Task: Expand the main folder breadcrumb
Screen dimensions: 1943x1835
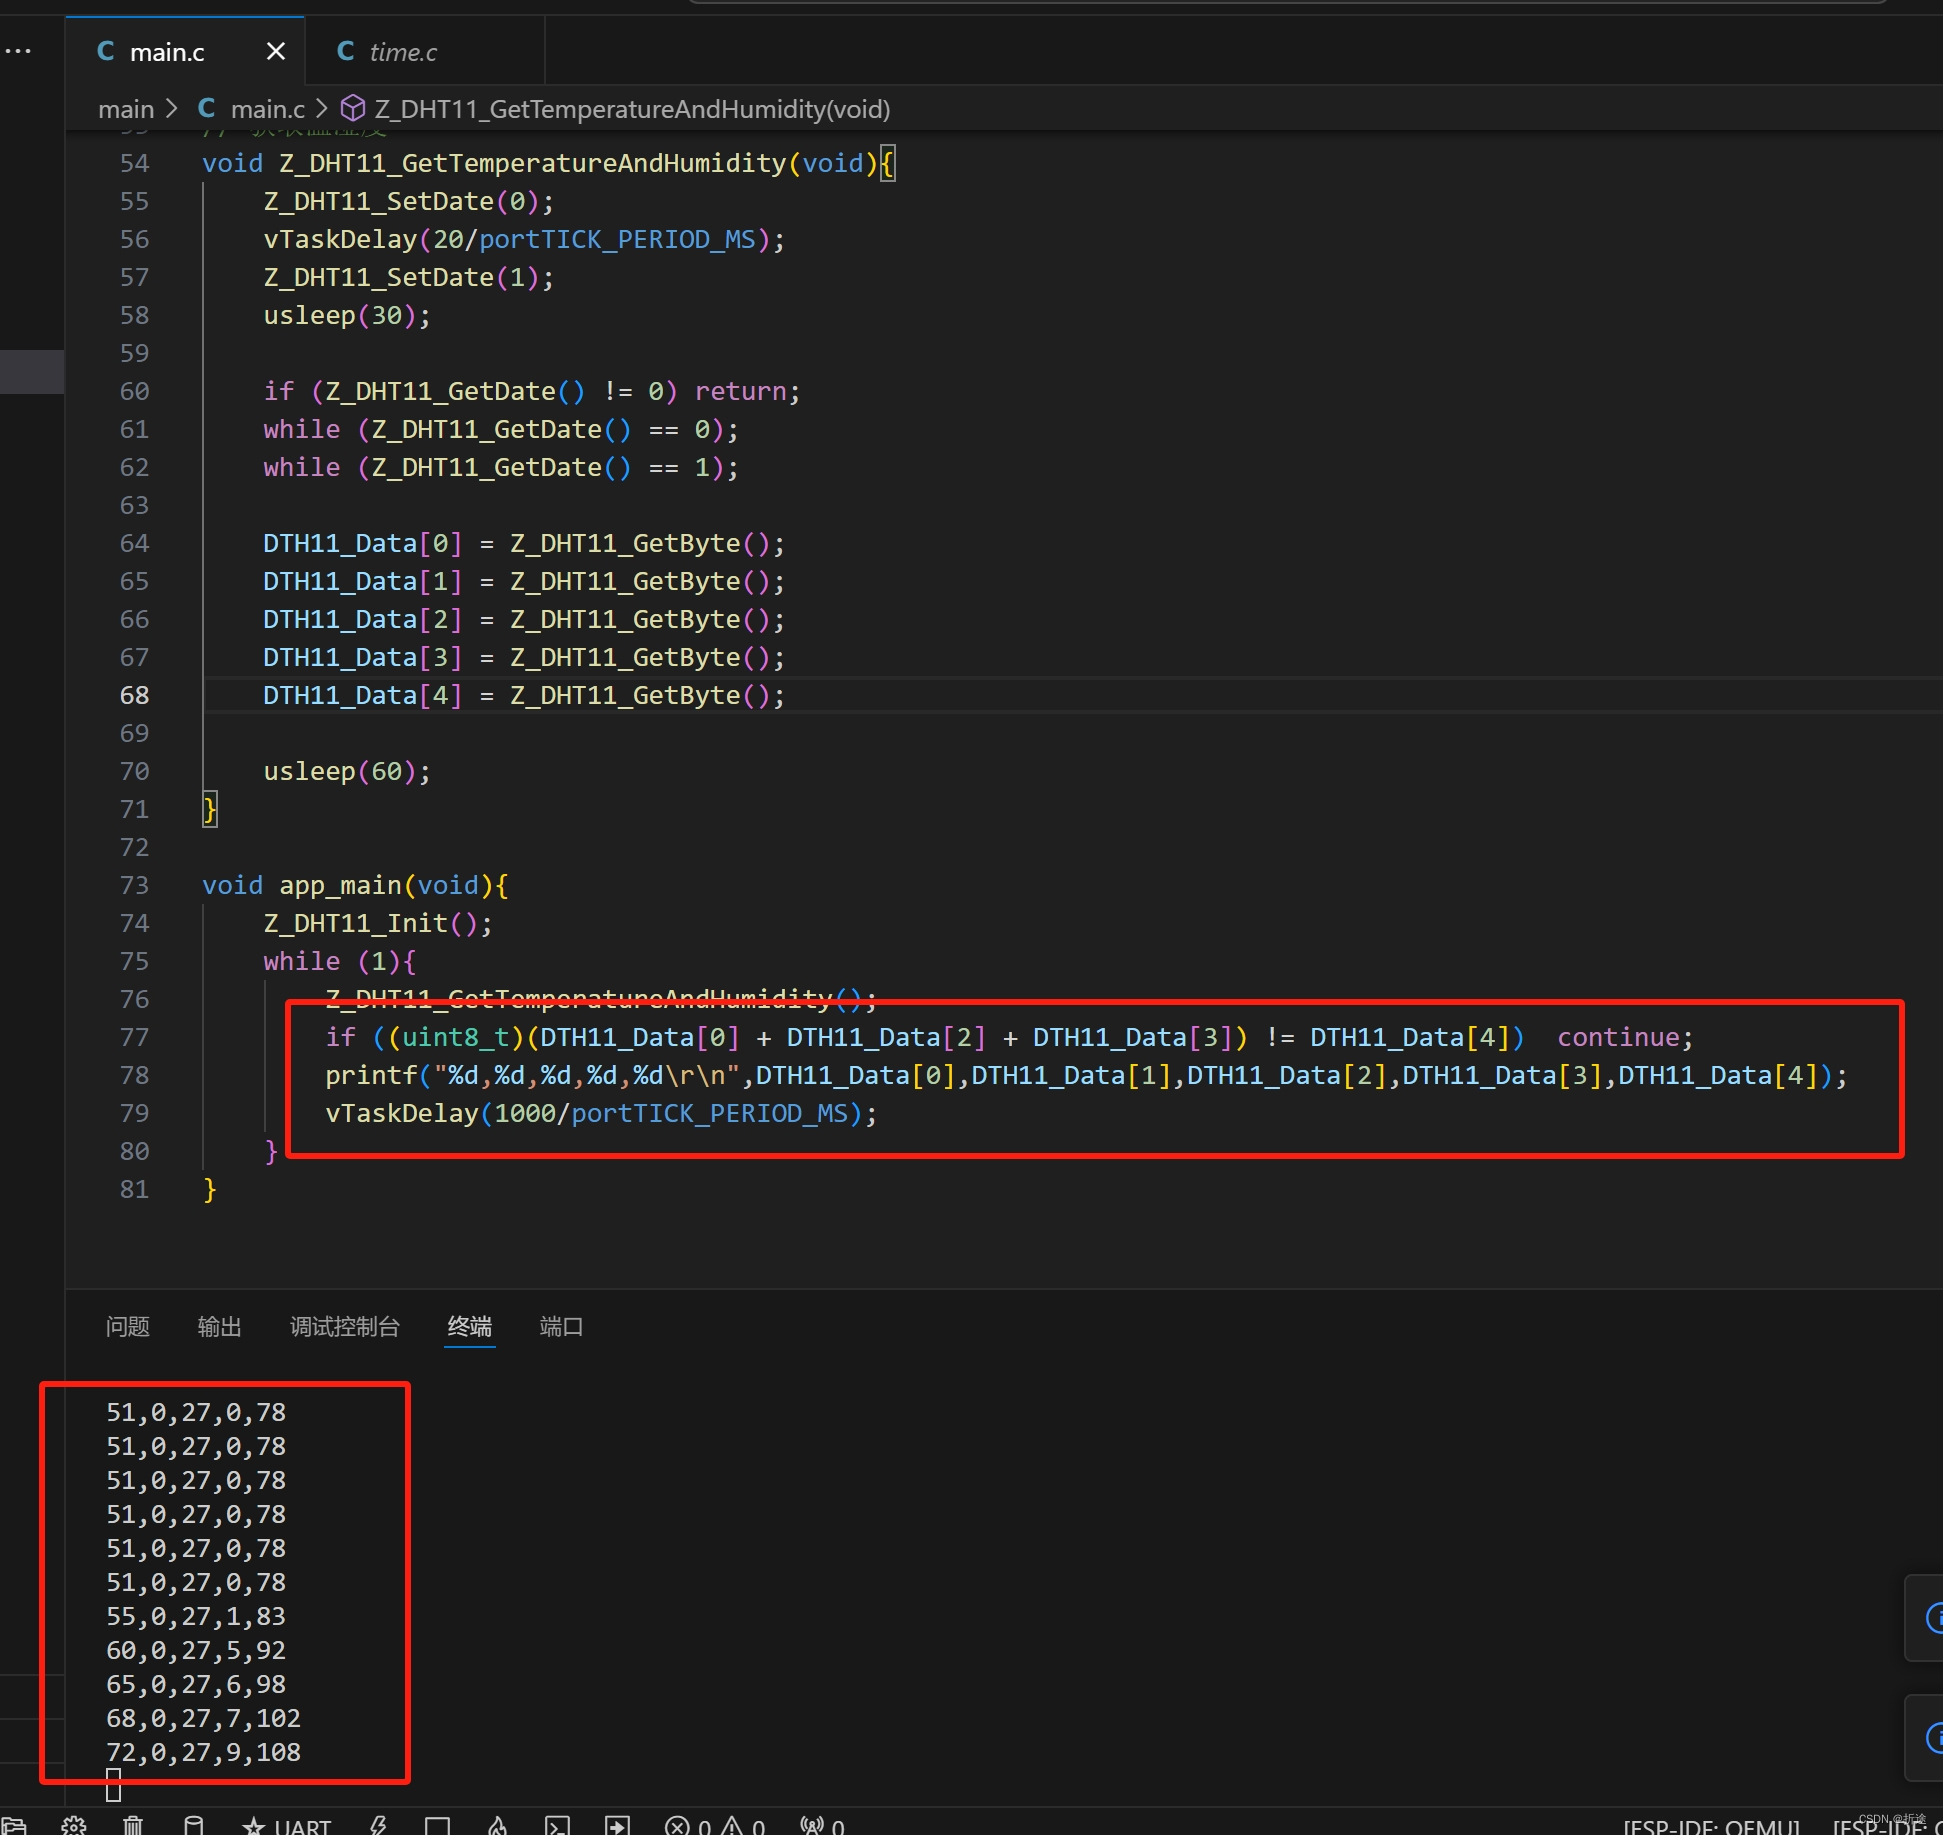Action: tap(126, 109)
